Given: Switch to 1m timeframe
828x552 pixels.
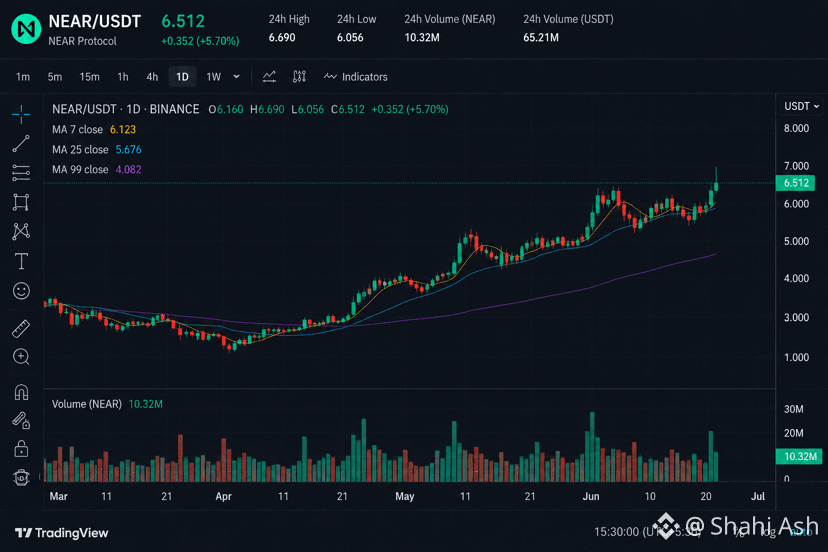Looking at the screenshot, I should click(x=23, y=77).
